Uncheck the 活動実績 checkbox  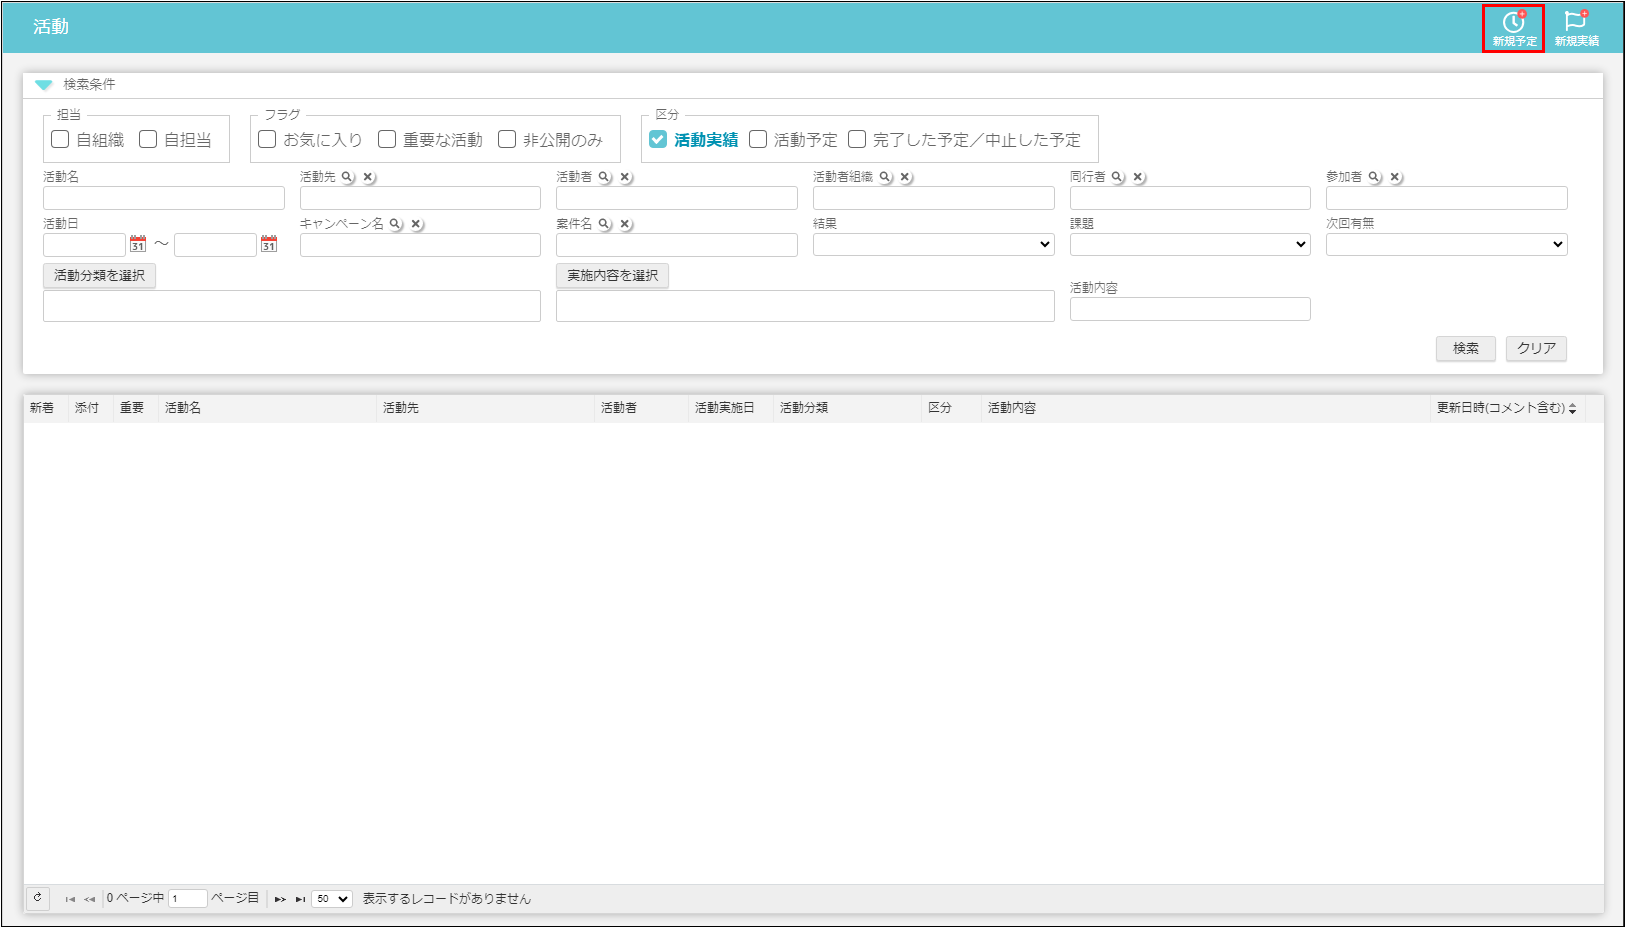click(x=658, y=139)
